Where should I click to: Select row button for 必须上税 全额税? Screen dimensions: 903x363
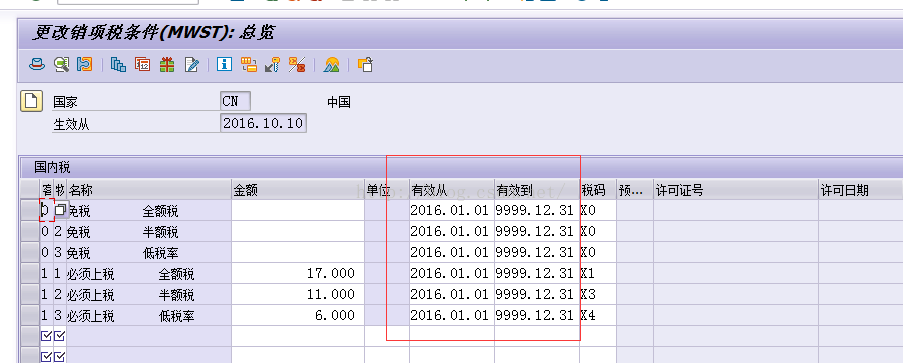click(x=29, y=273)
